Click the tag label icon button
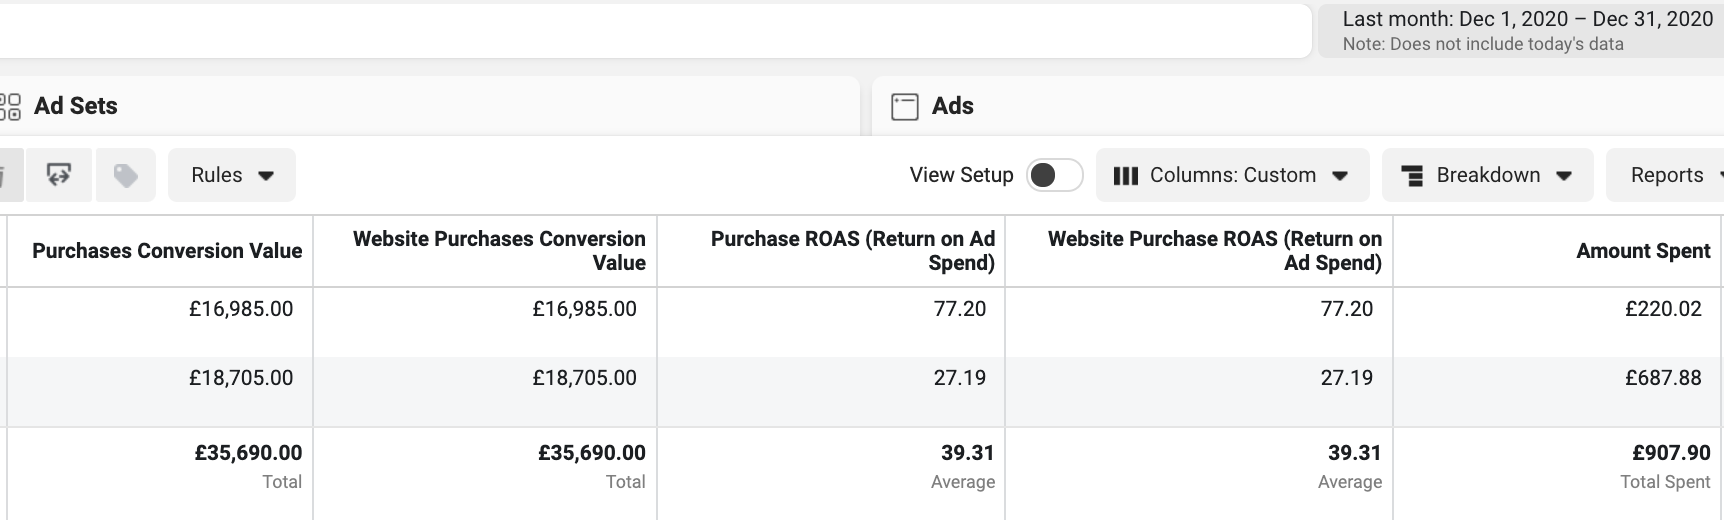Screen dimensions: 1724x532 (x=125, y=176)
